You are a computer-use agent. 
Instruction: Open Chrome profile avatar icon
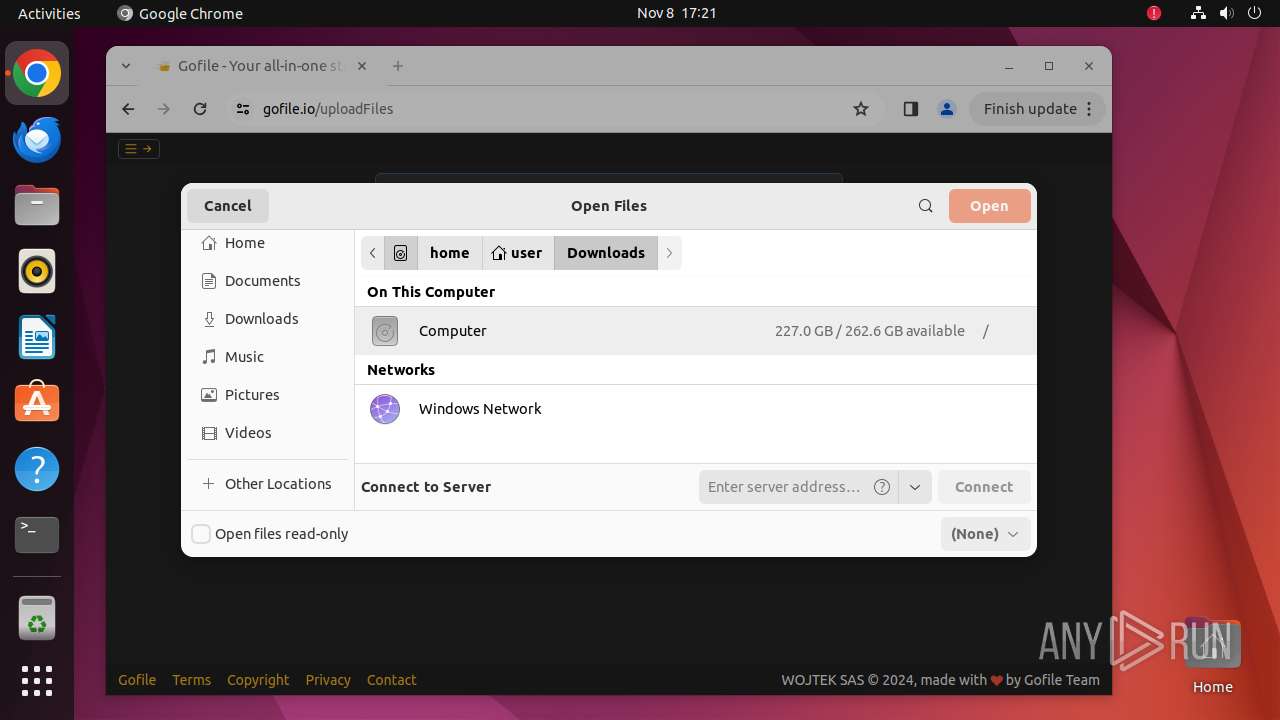coord(947,109)
